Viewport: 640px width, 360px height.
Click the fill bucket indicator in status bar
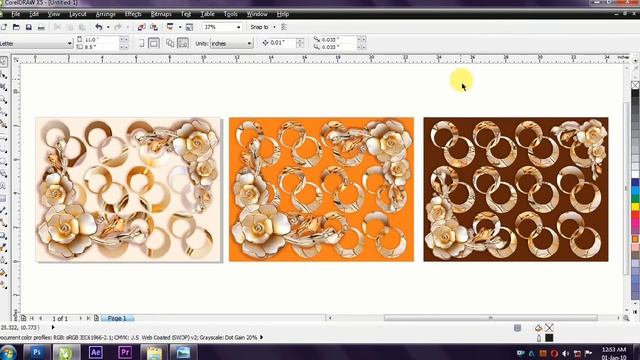538,328
